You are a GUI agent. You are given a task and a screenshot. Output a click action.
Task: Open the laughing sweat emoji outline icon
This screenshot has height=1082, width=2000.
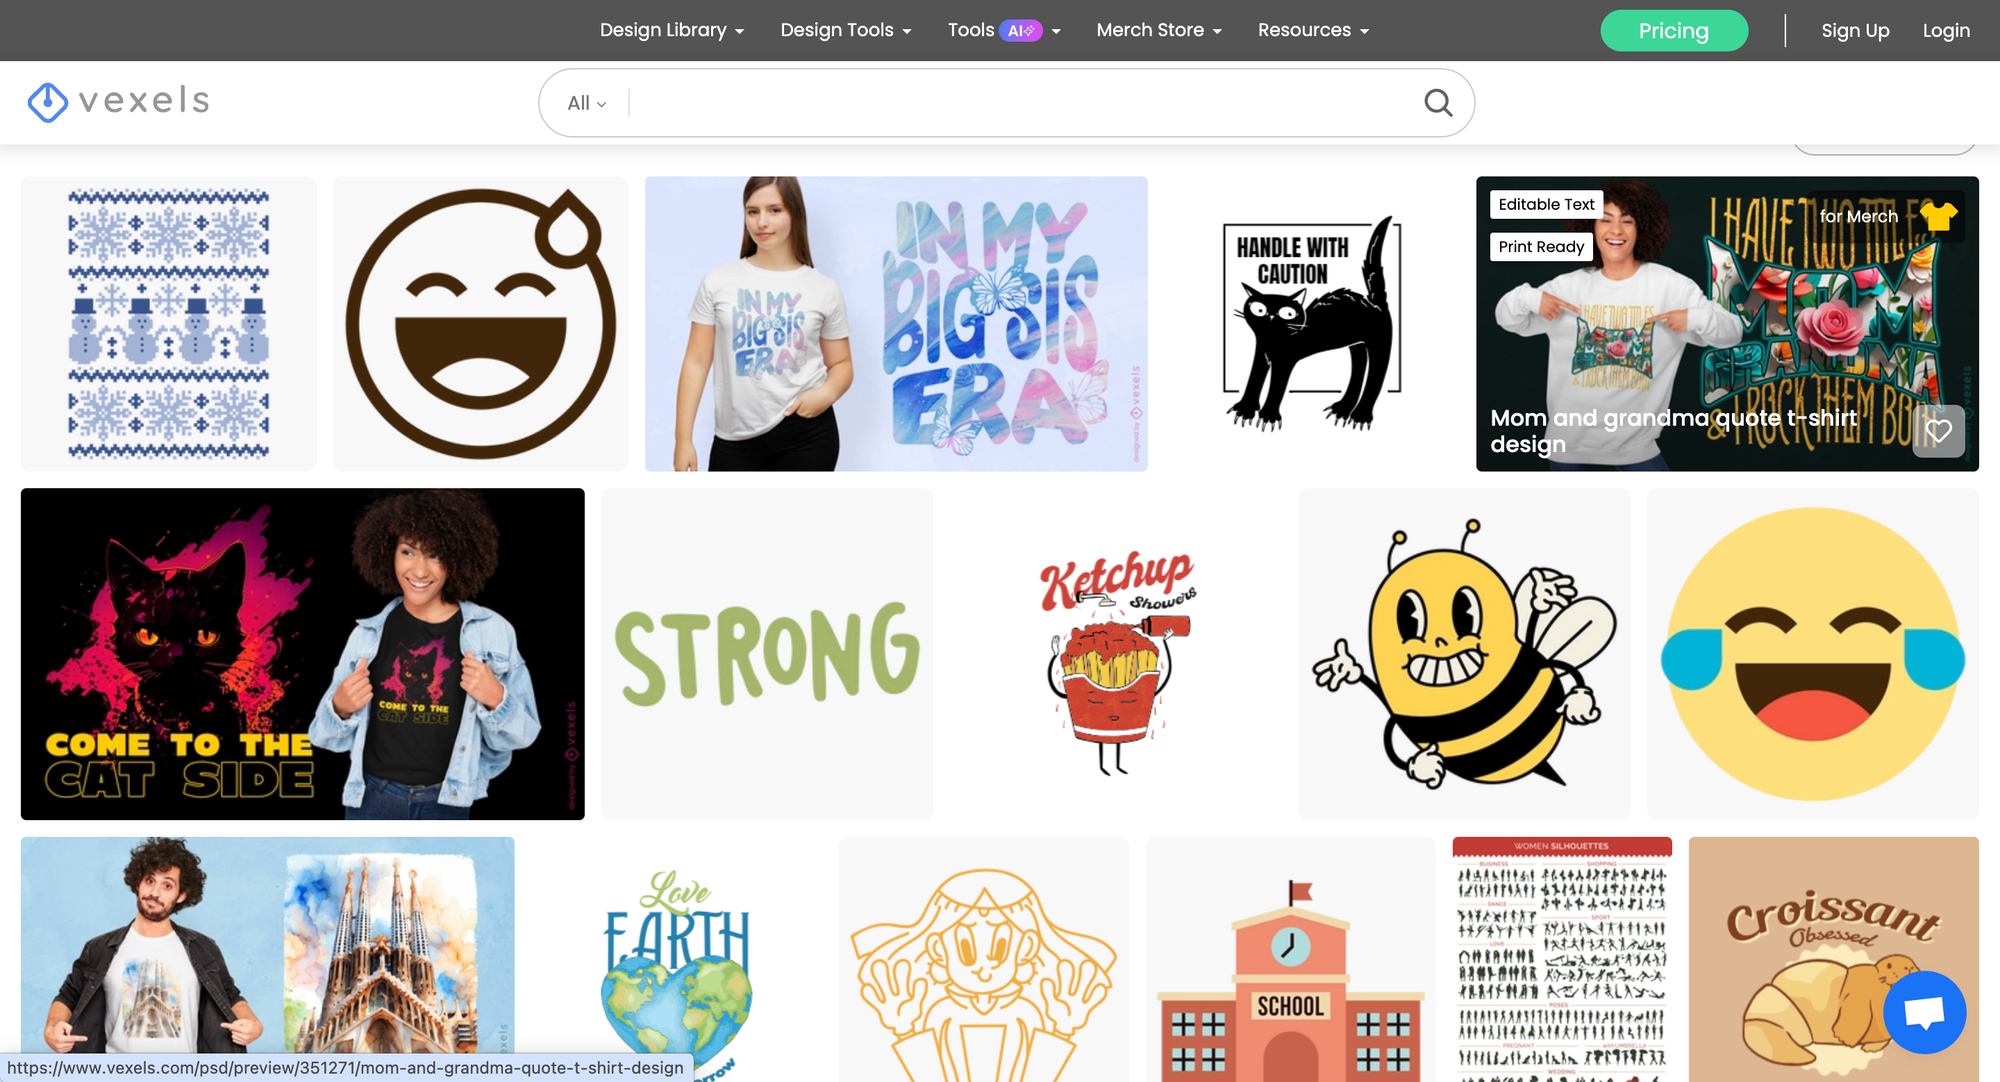point(480,324)
